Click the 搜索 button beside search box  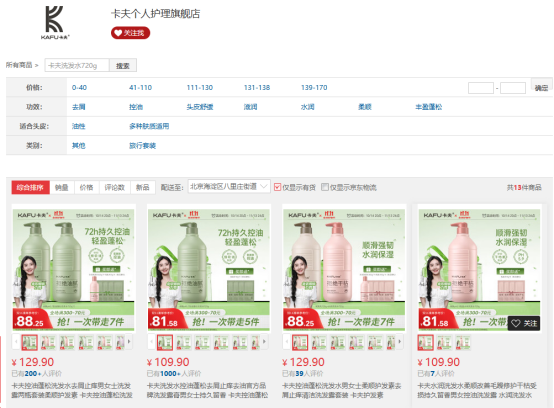[123, 65]
